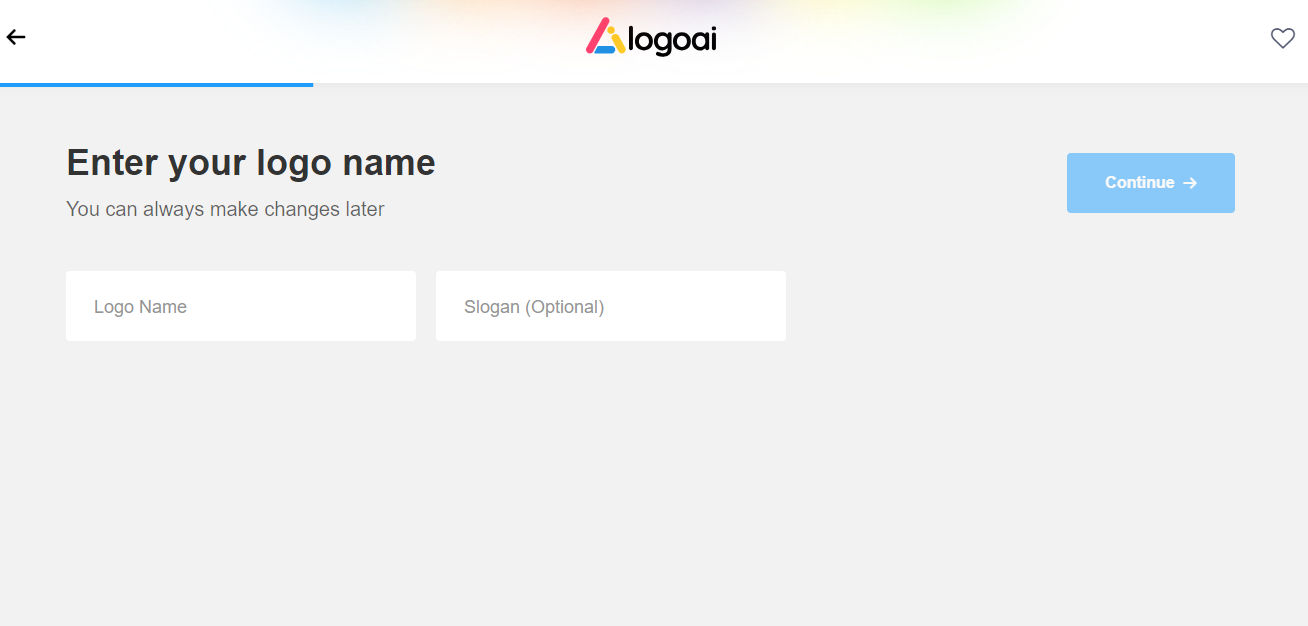Click the 'Enter your logo name' heading
The height and width of the screenshot is (626, 1308).
click(250, 162)
